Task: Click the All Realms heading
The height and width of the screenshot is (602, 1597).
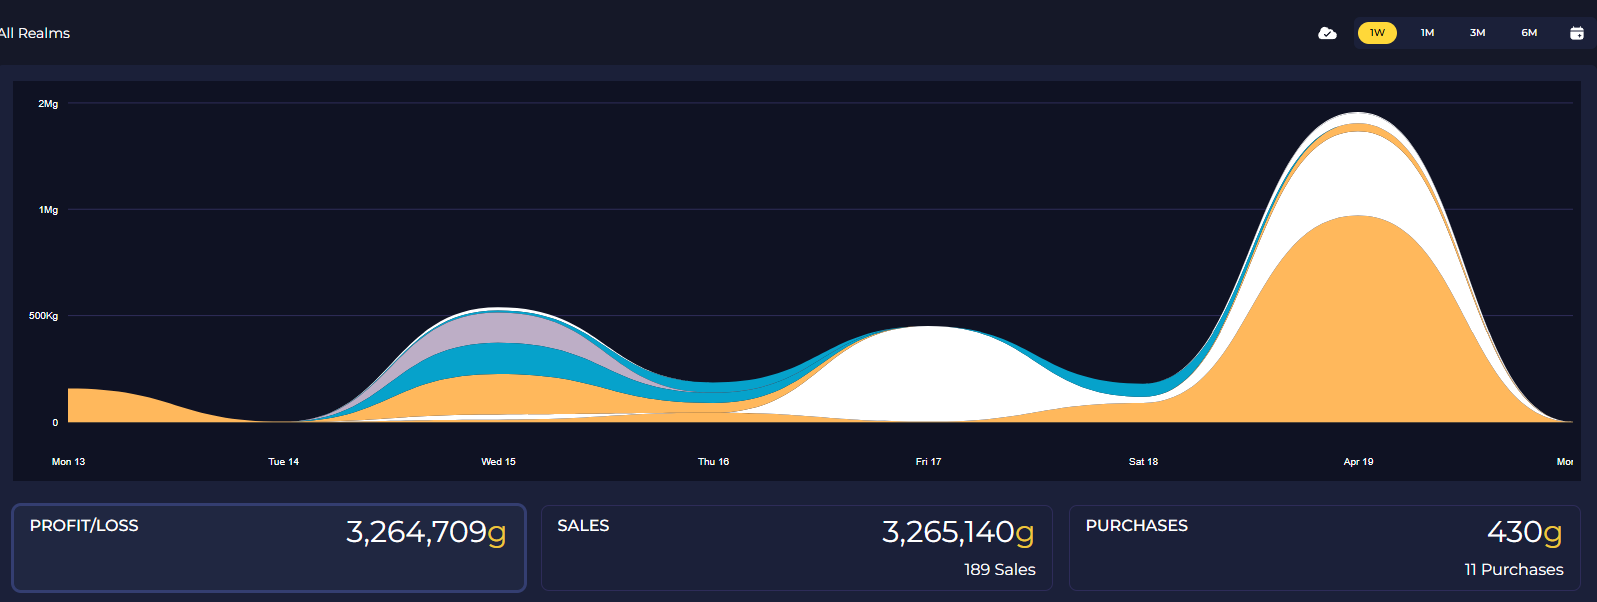Action: click(35, 33)
